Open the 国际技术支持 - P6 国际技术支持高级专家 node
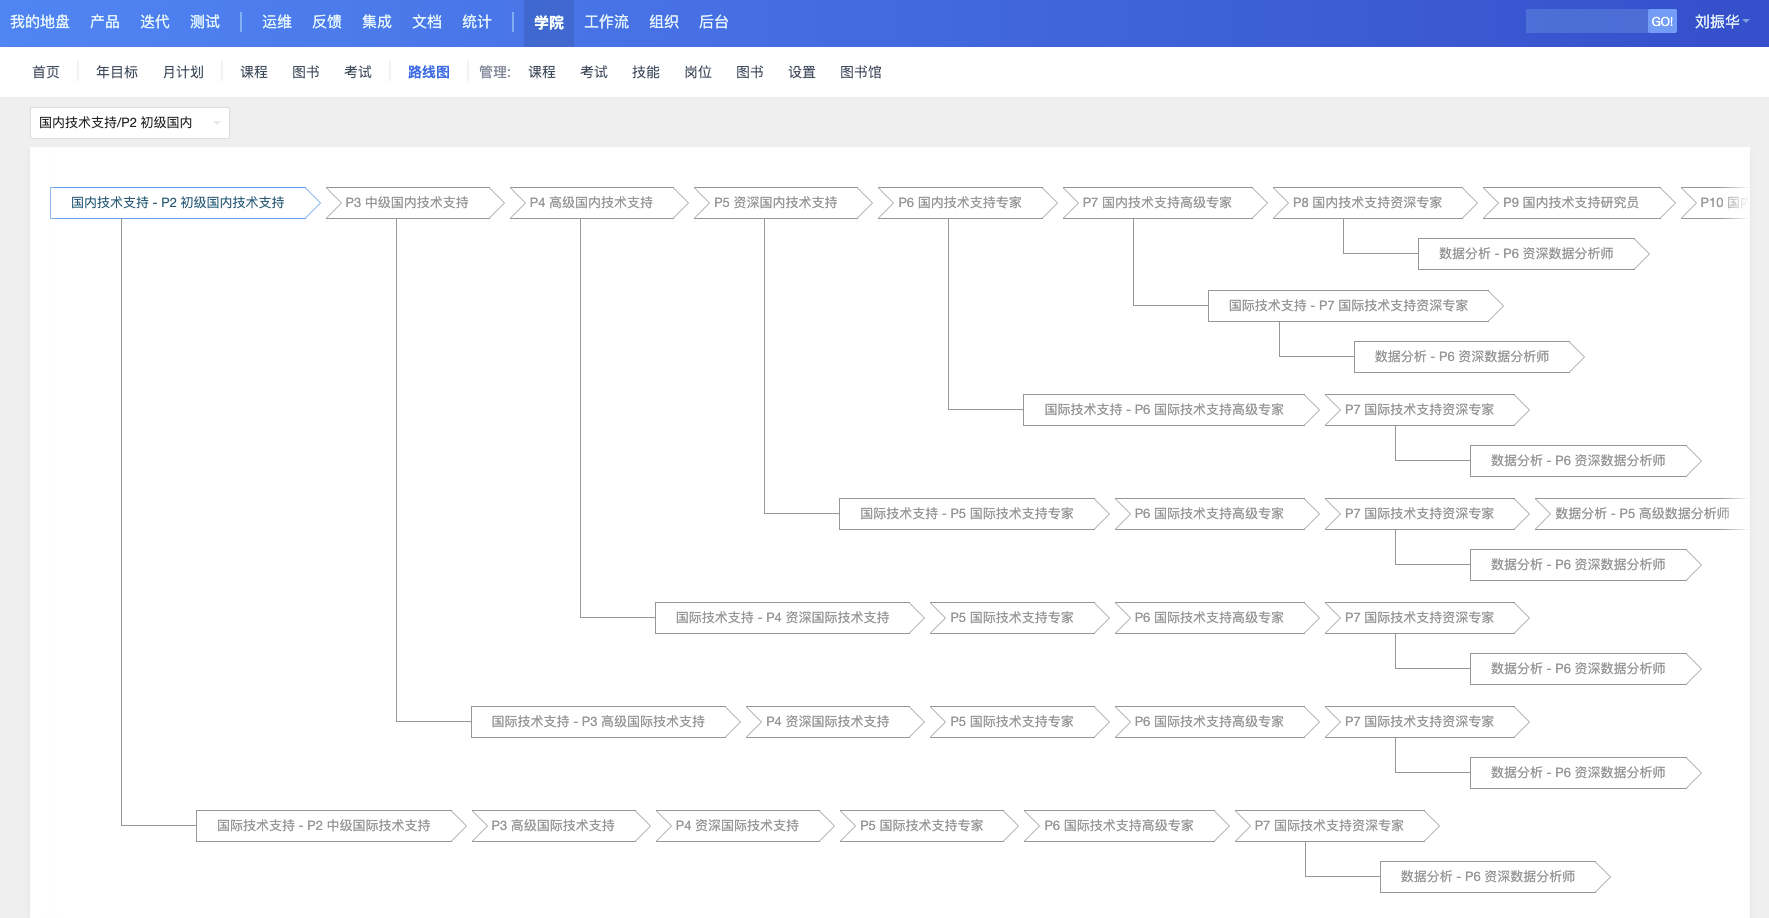This screenshot has width=1769, height=918. (1172, 410)
